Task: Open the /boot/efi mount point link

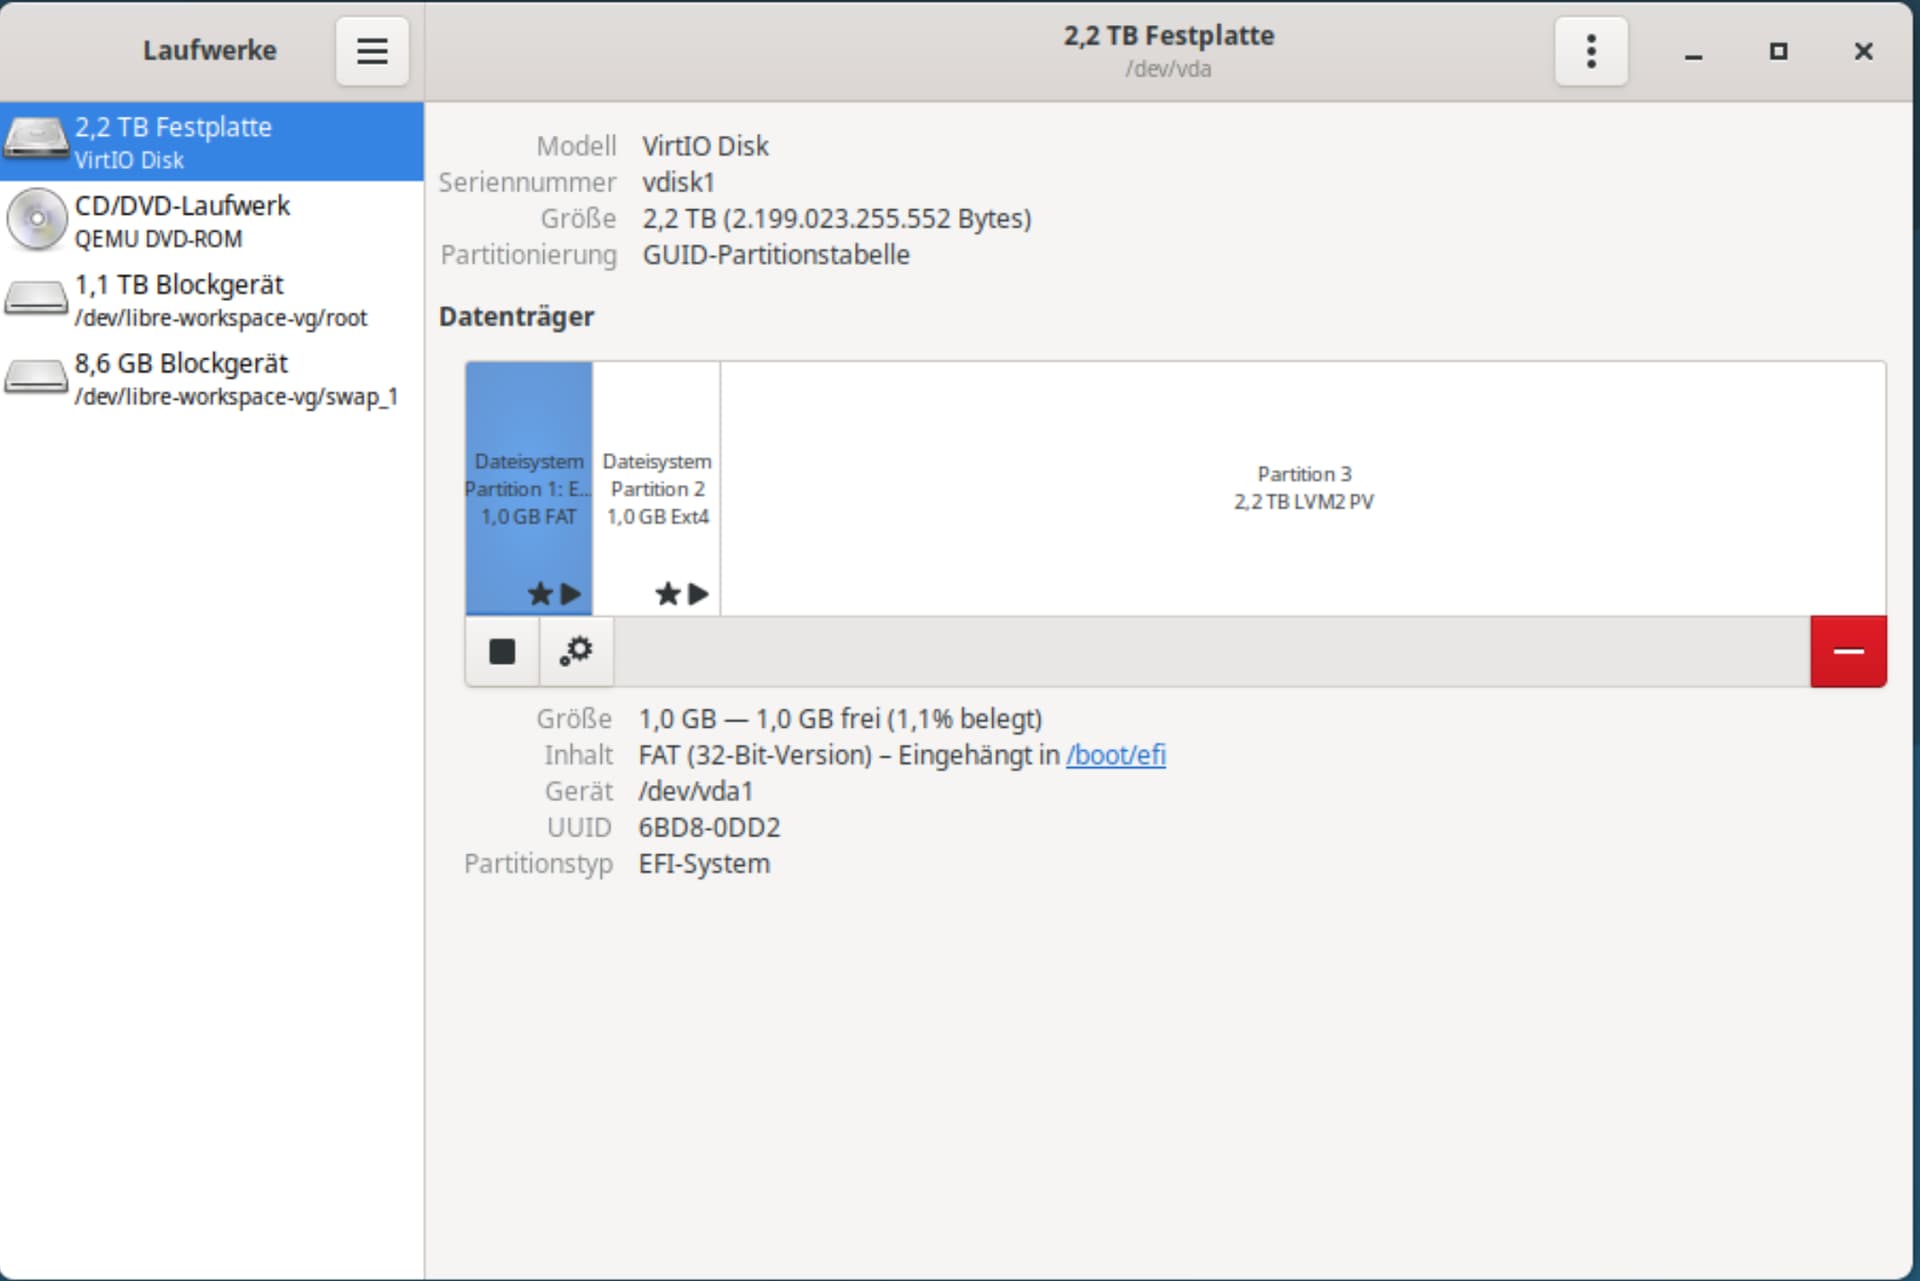Action: [x=1115, y=755]
